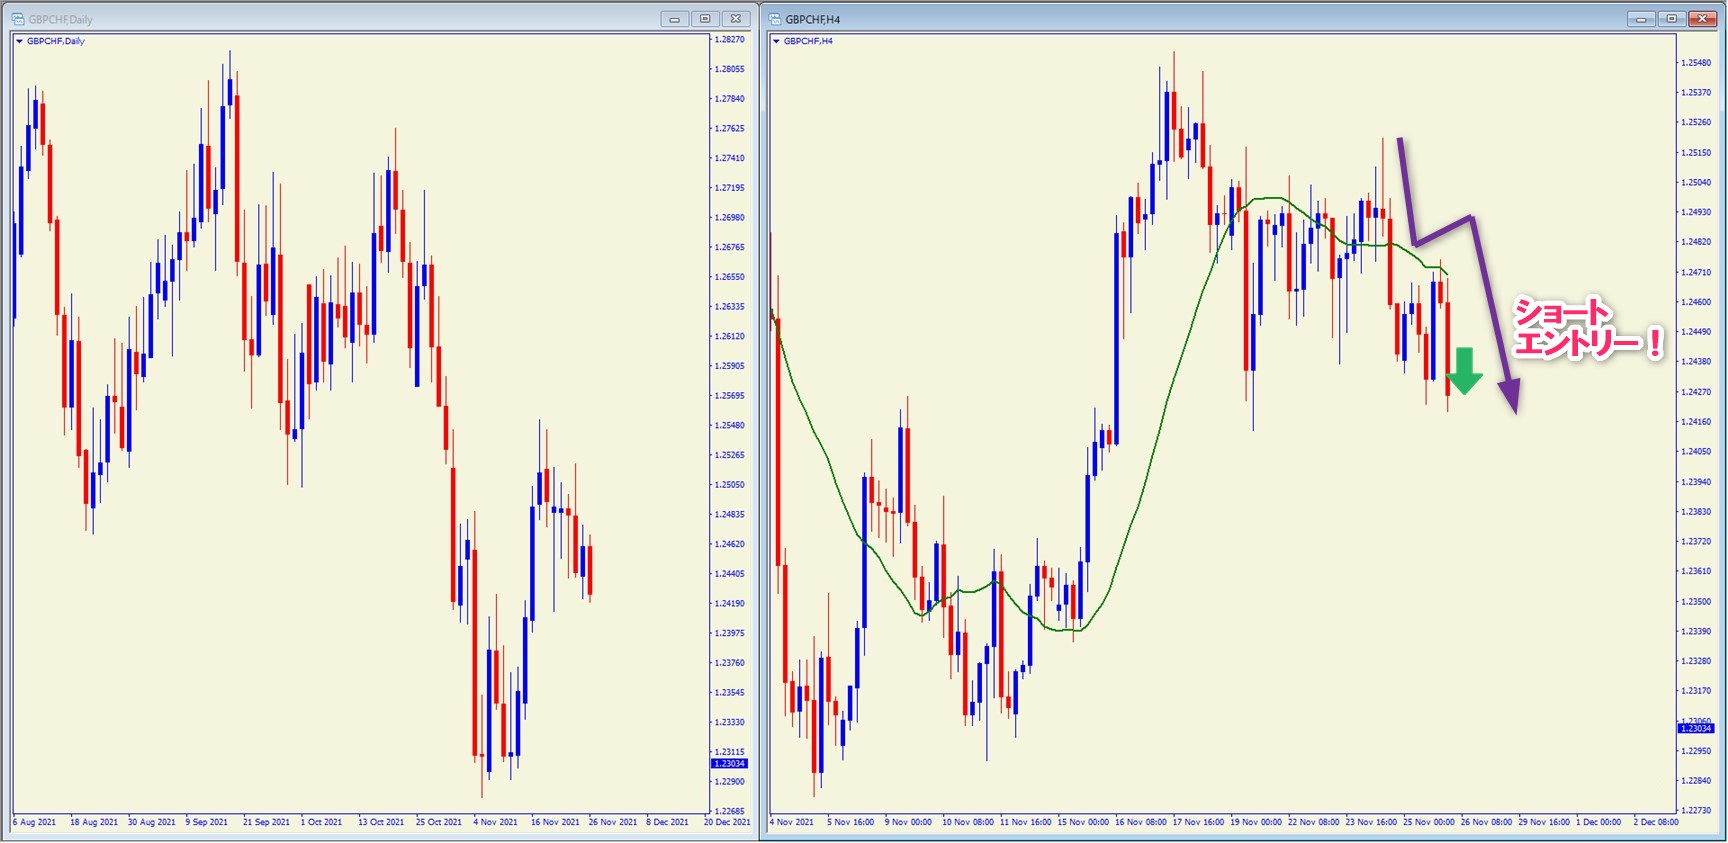
Task: Select the GBPCHF,Daily title bar text
Action: click(x=60, y=19)
